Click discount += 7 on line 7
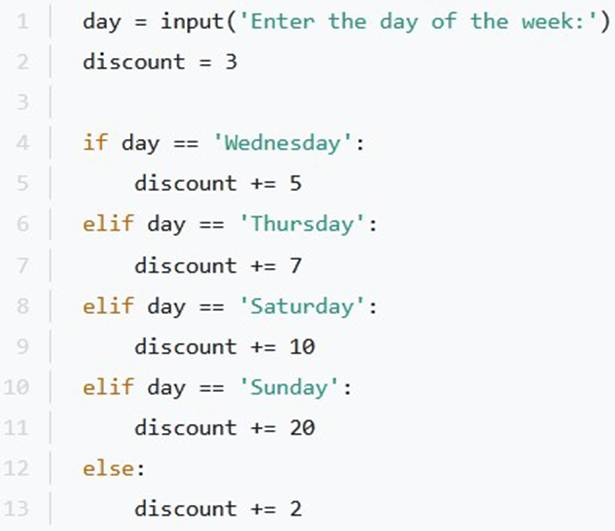 (218, 266)
